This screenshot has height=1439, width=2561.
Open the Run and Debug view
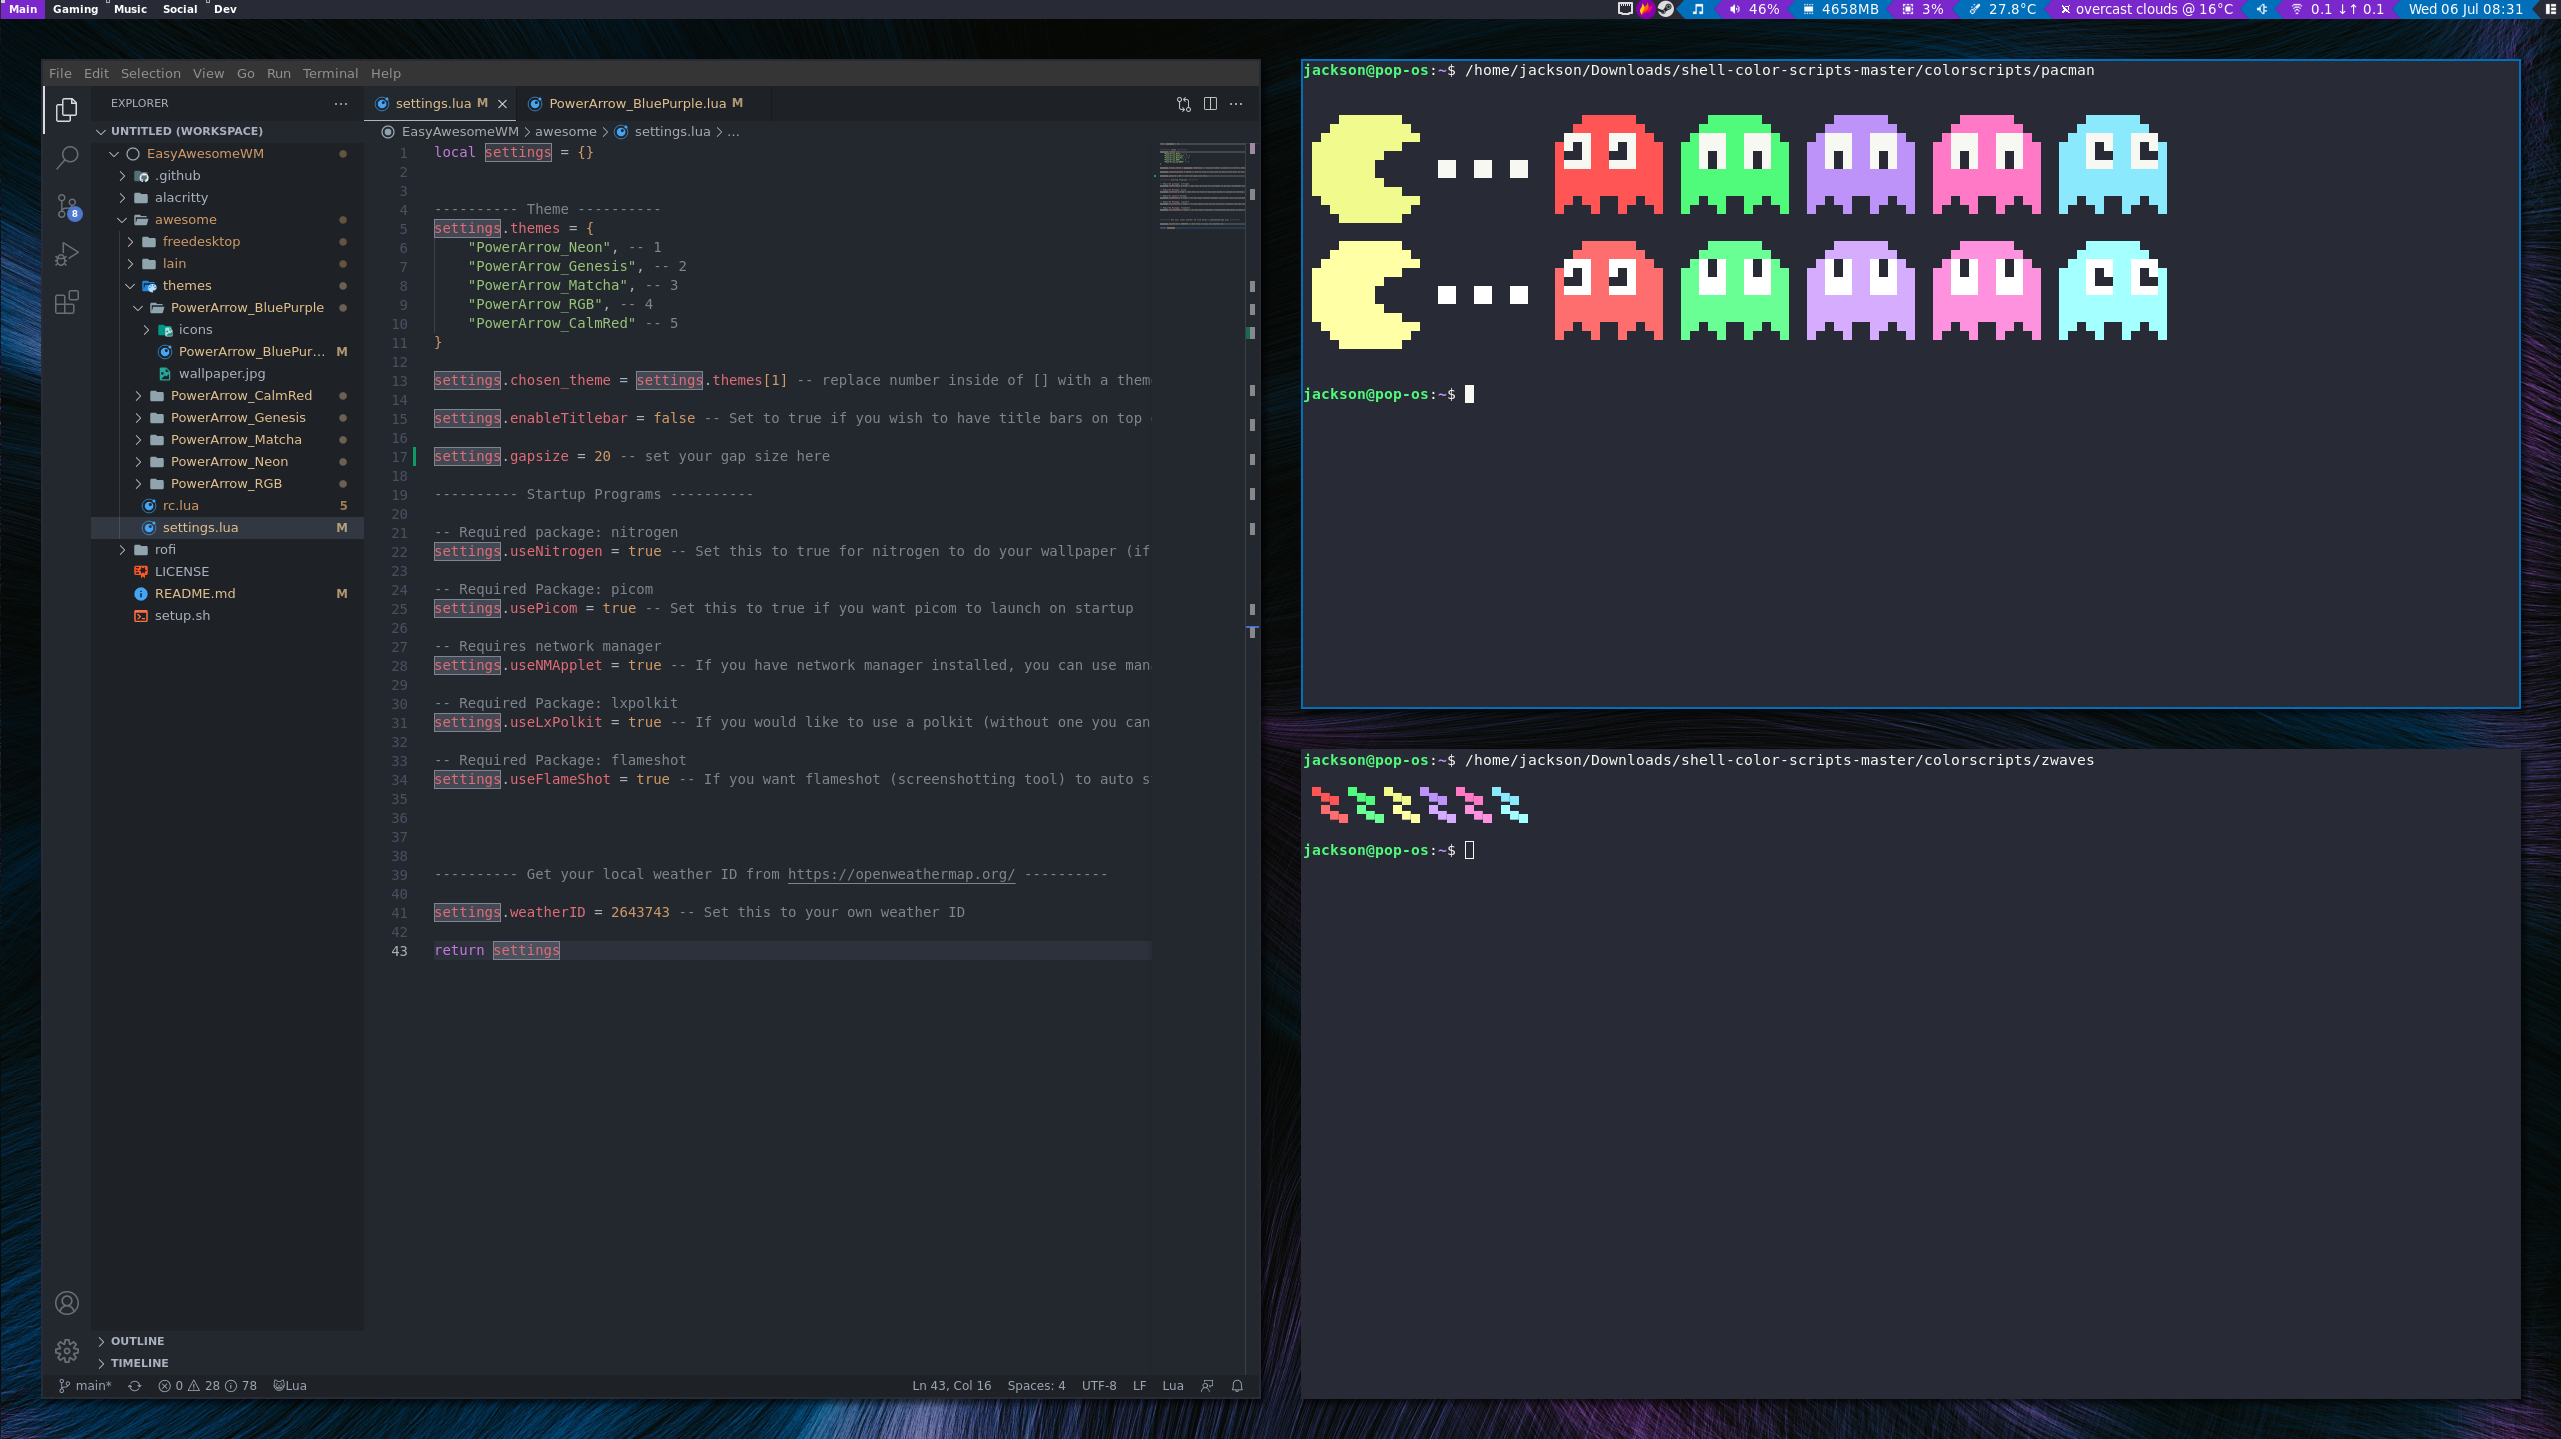pos(67,254)
